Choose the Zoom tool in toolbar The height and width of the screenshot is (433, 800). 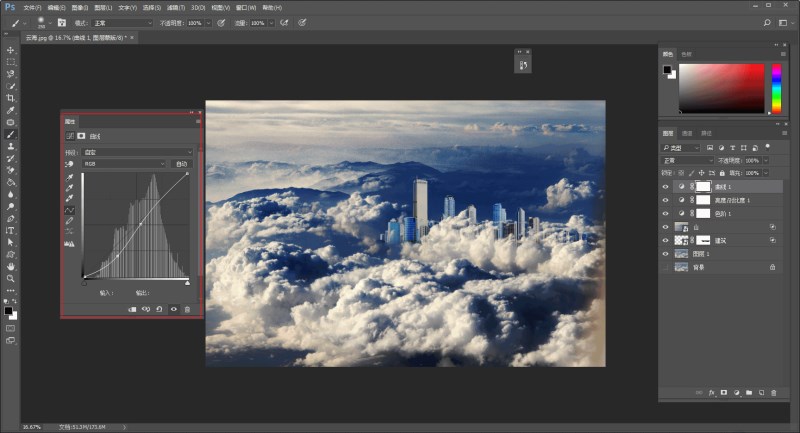pyautogui.click(x=11, y=278)
